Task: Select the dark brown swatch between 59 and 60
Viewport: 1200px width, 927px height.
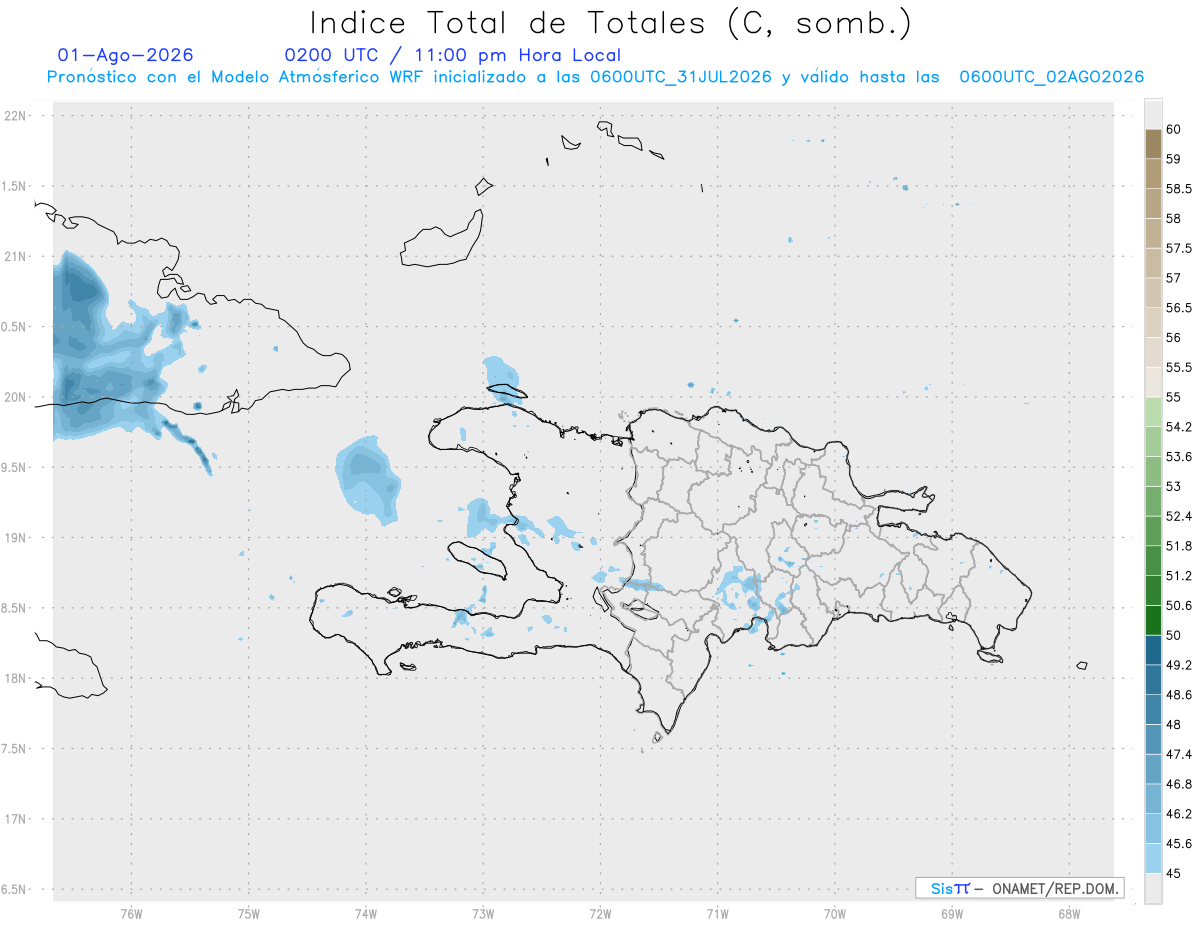Action: pyautogui.click(x=1153, y=144)
